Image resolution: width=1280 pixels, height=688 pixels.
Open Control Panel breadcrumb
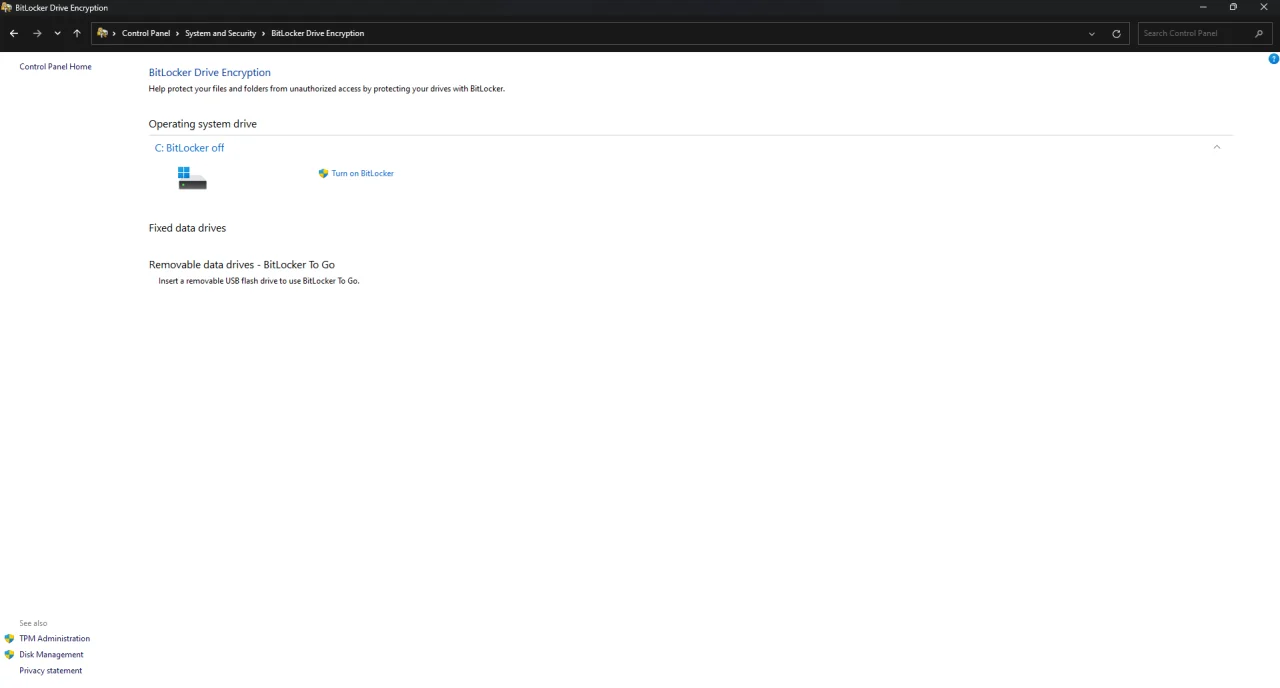click(x=146, y=33)
